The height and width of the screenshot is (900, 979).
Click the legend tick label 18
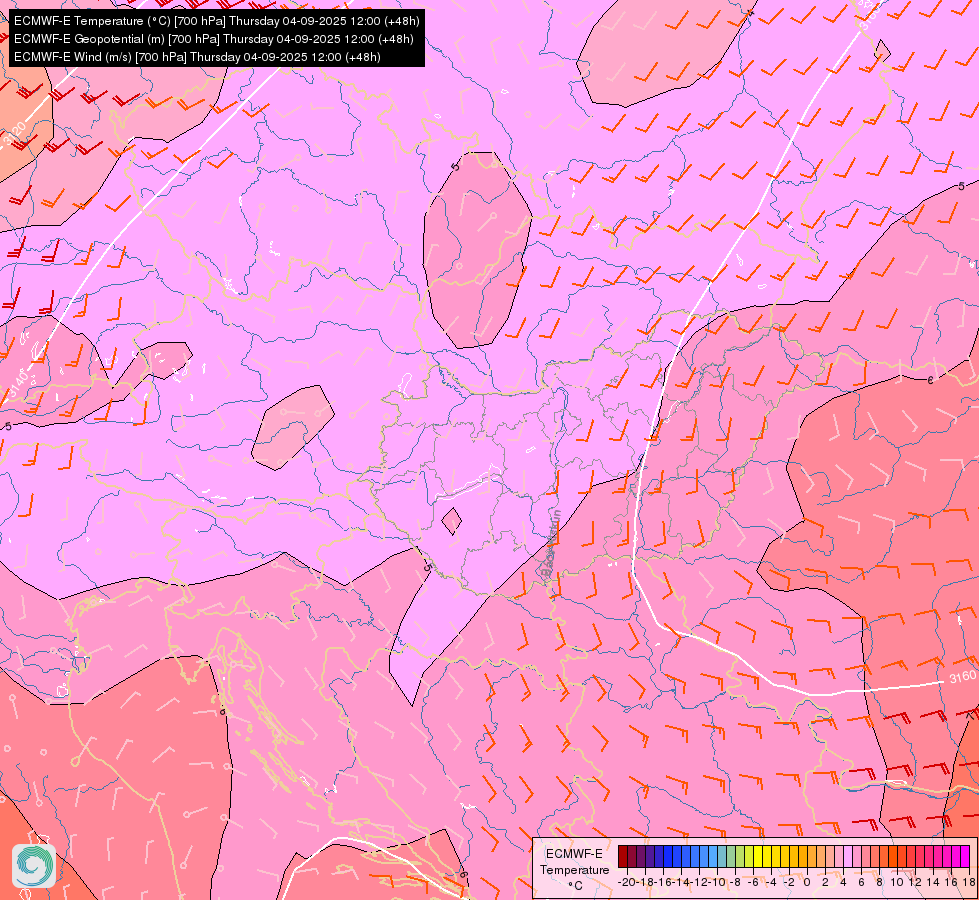pos(968,882)
